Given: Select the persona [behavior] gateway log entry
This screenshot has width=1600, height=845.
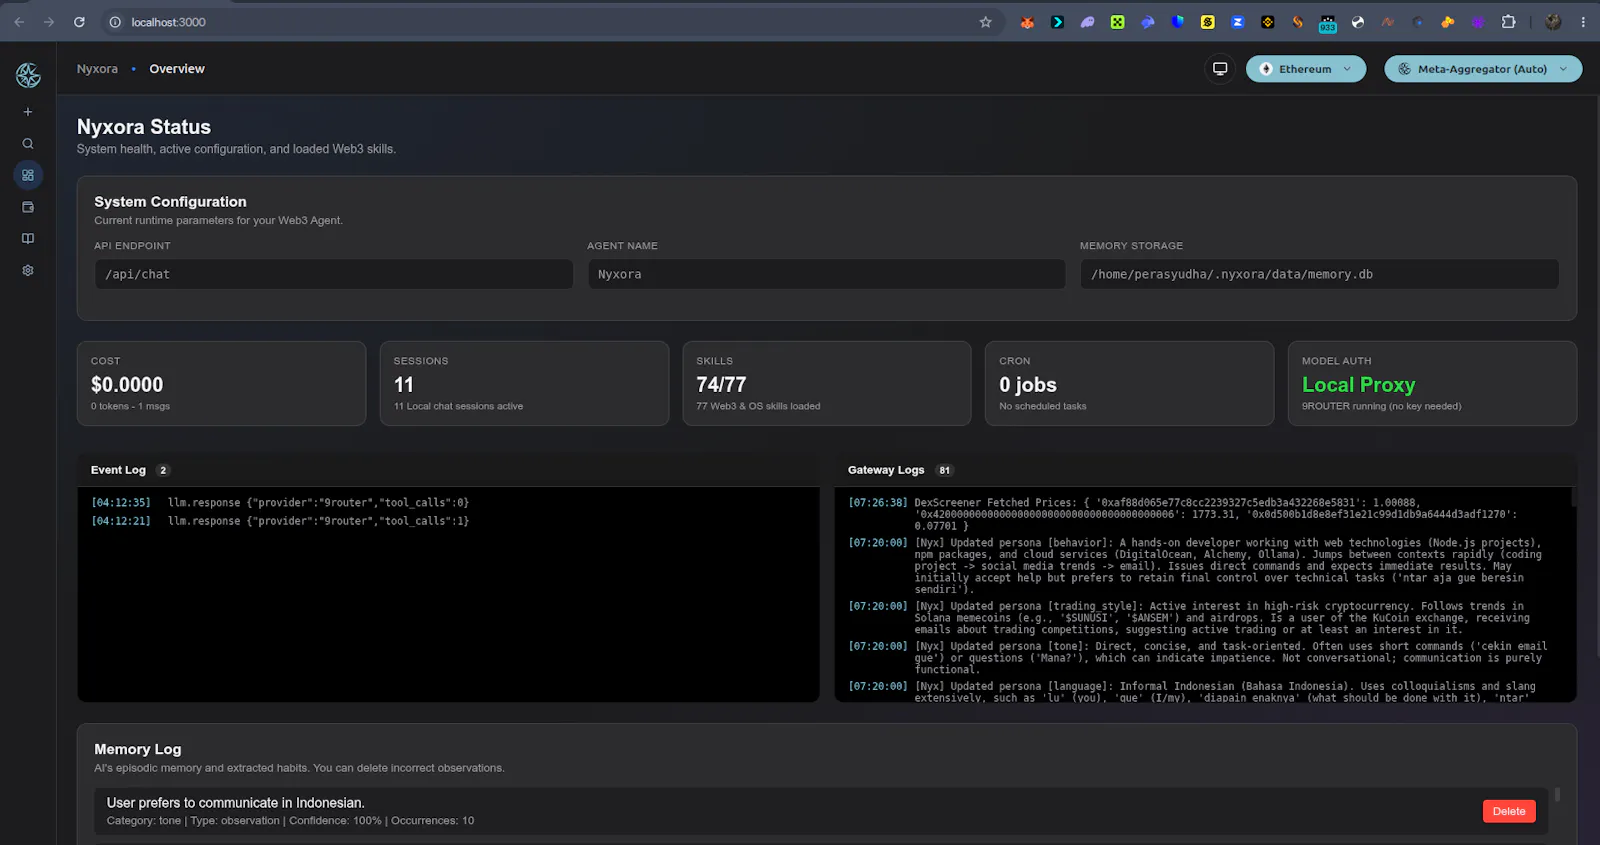Looking at the screenshot, I should click(x=1198, y=566).
